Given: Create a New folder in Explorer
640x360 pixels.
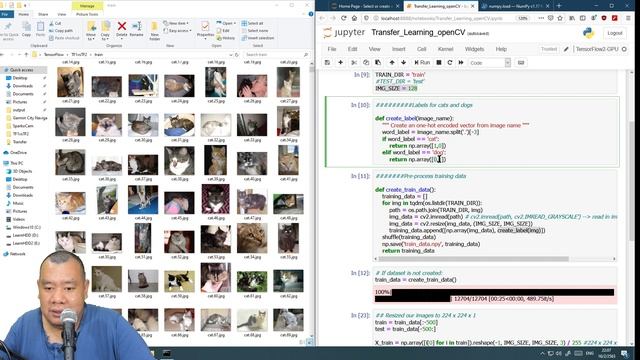Looking at the screenshot, I should coord(154,31).
